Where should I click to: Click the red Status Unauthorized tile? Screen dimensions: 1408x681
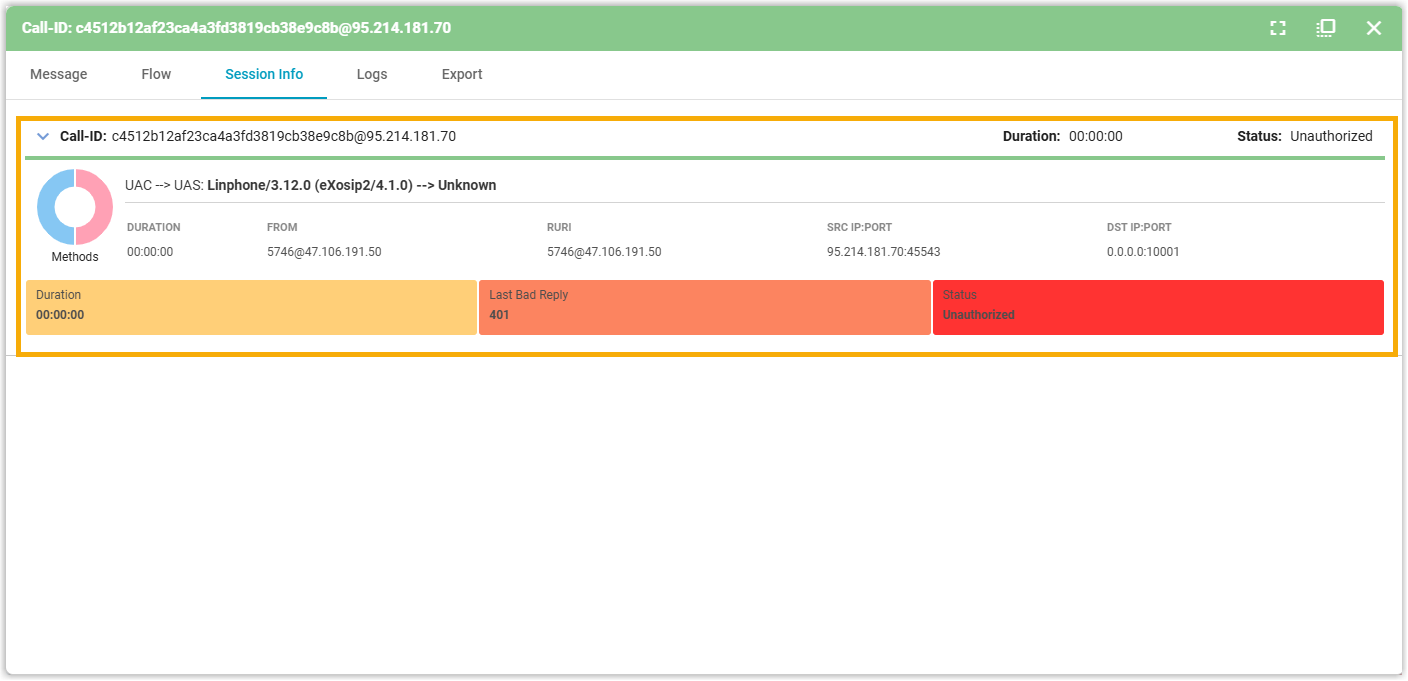pyautogui.click(x=1157, y=307)
